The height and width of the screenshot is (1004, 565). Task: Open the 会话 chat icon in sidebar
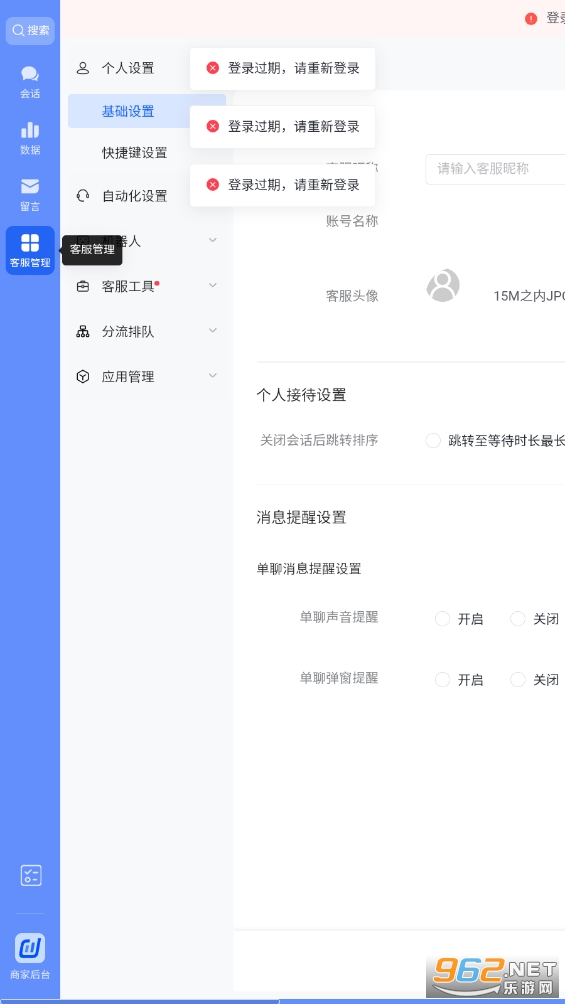[x=30, y=82]
